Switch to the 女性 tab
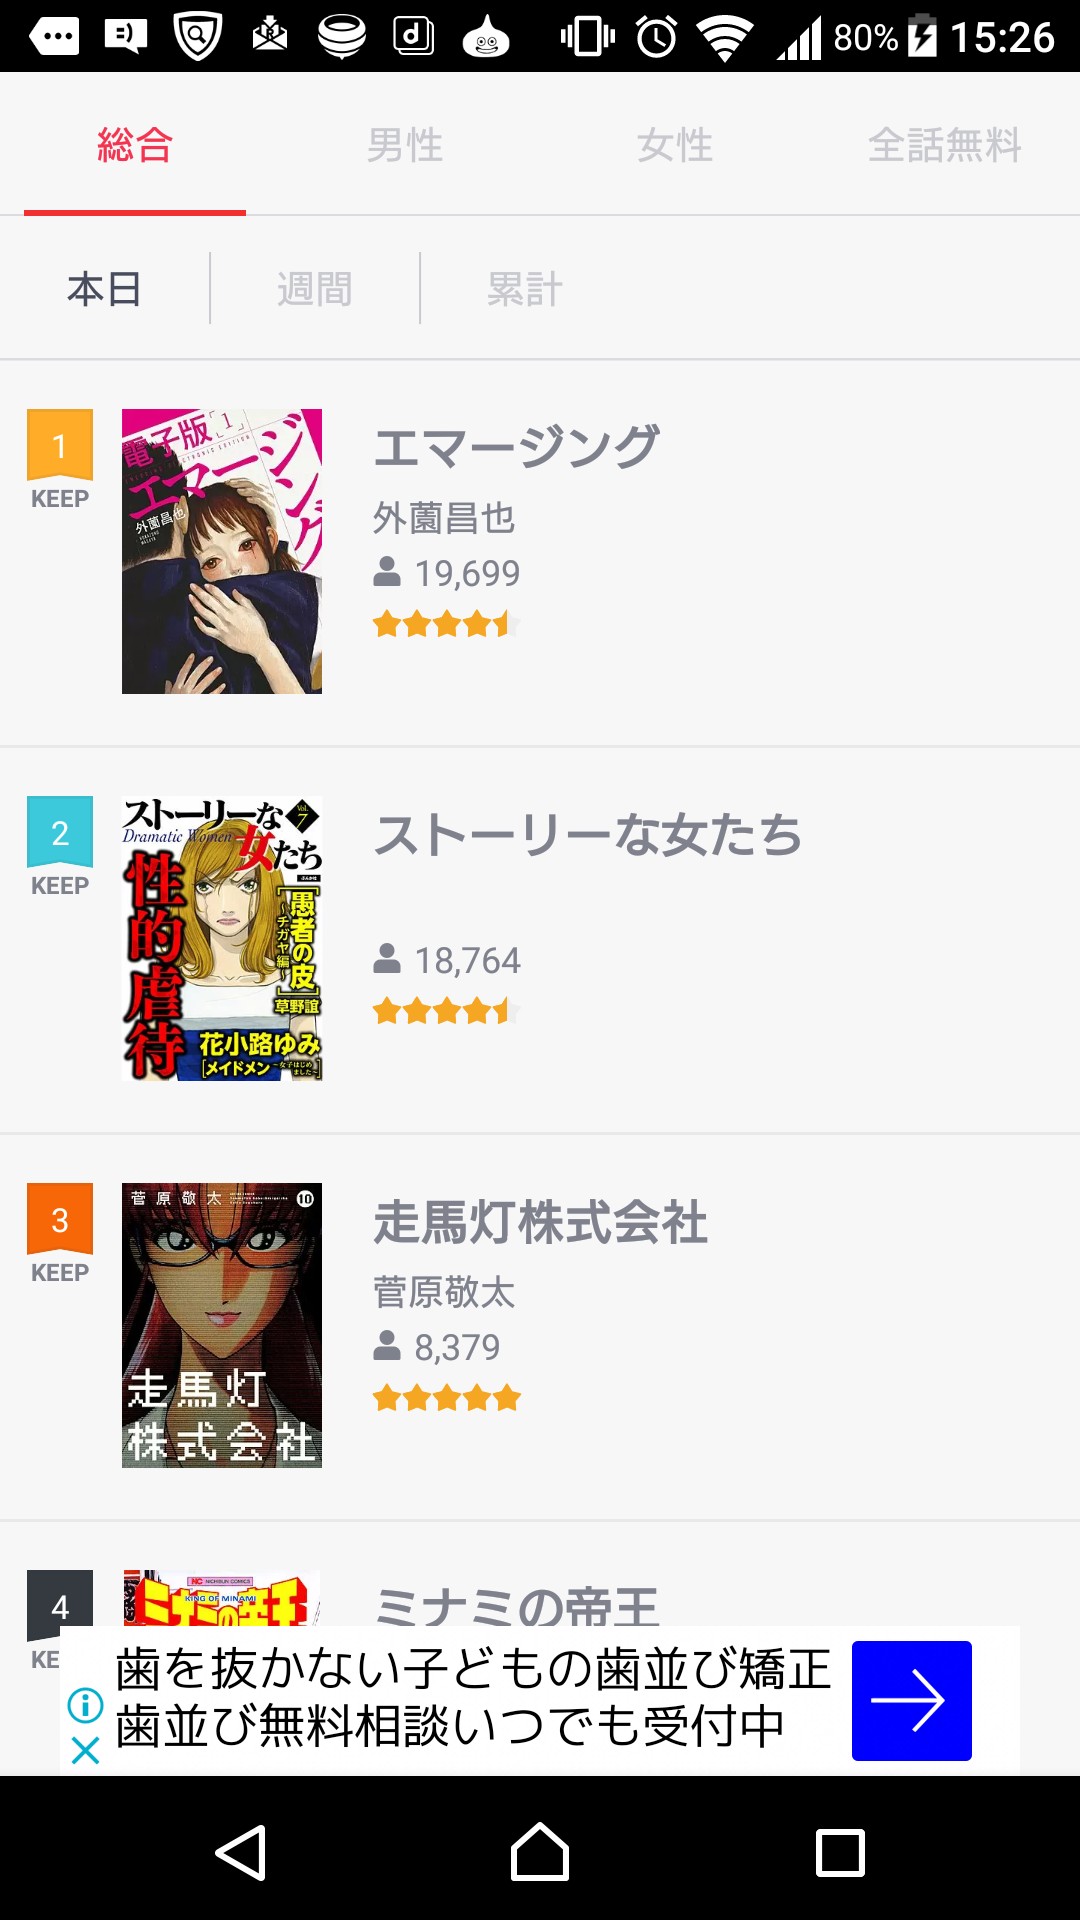This screenshot has height=1920, width=1080. 675,146
